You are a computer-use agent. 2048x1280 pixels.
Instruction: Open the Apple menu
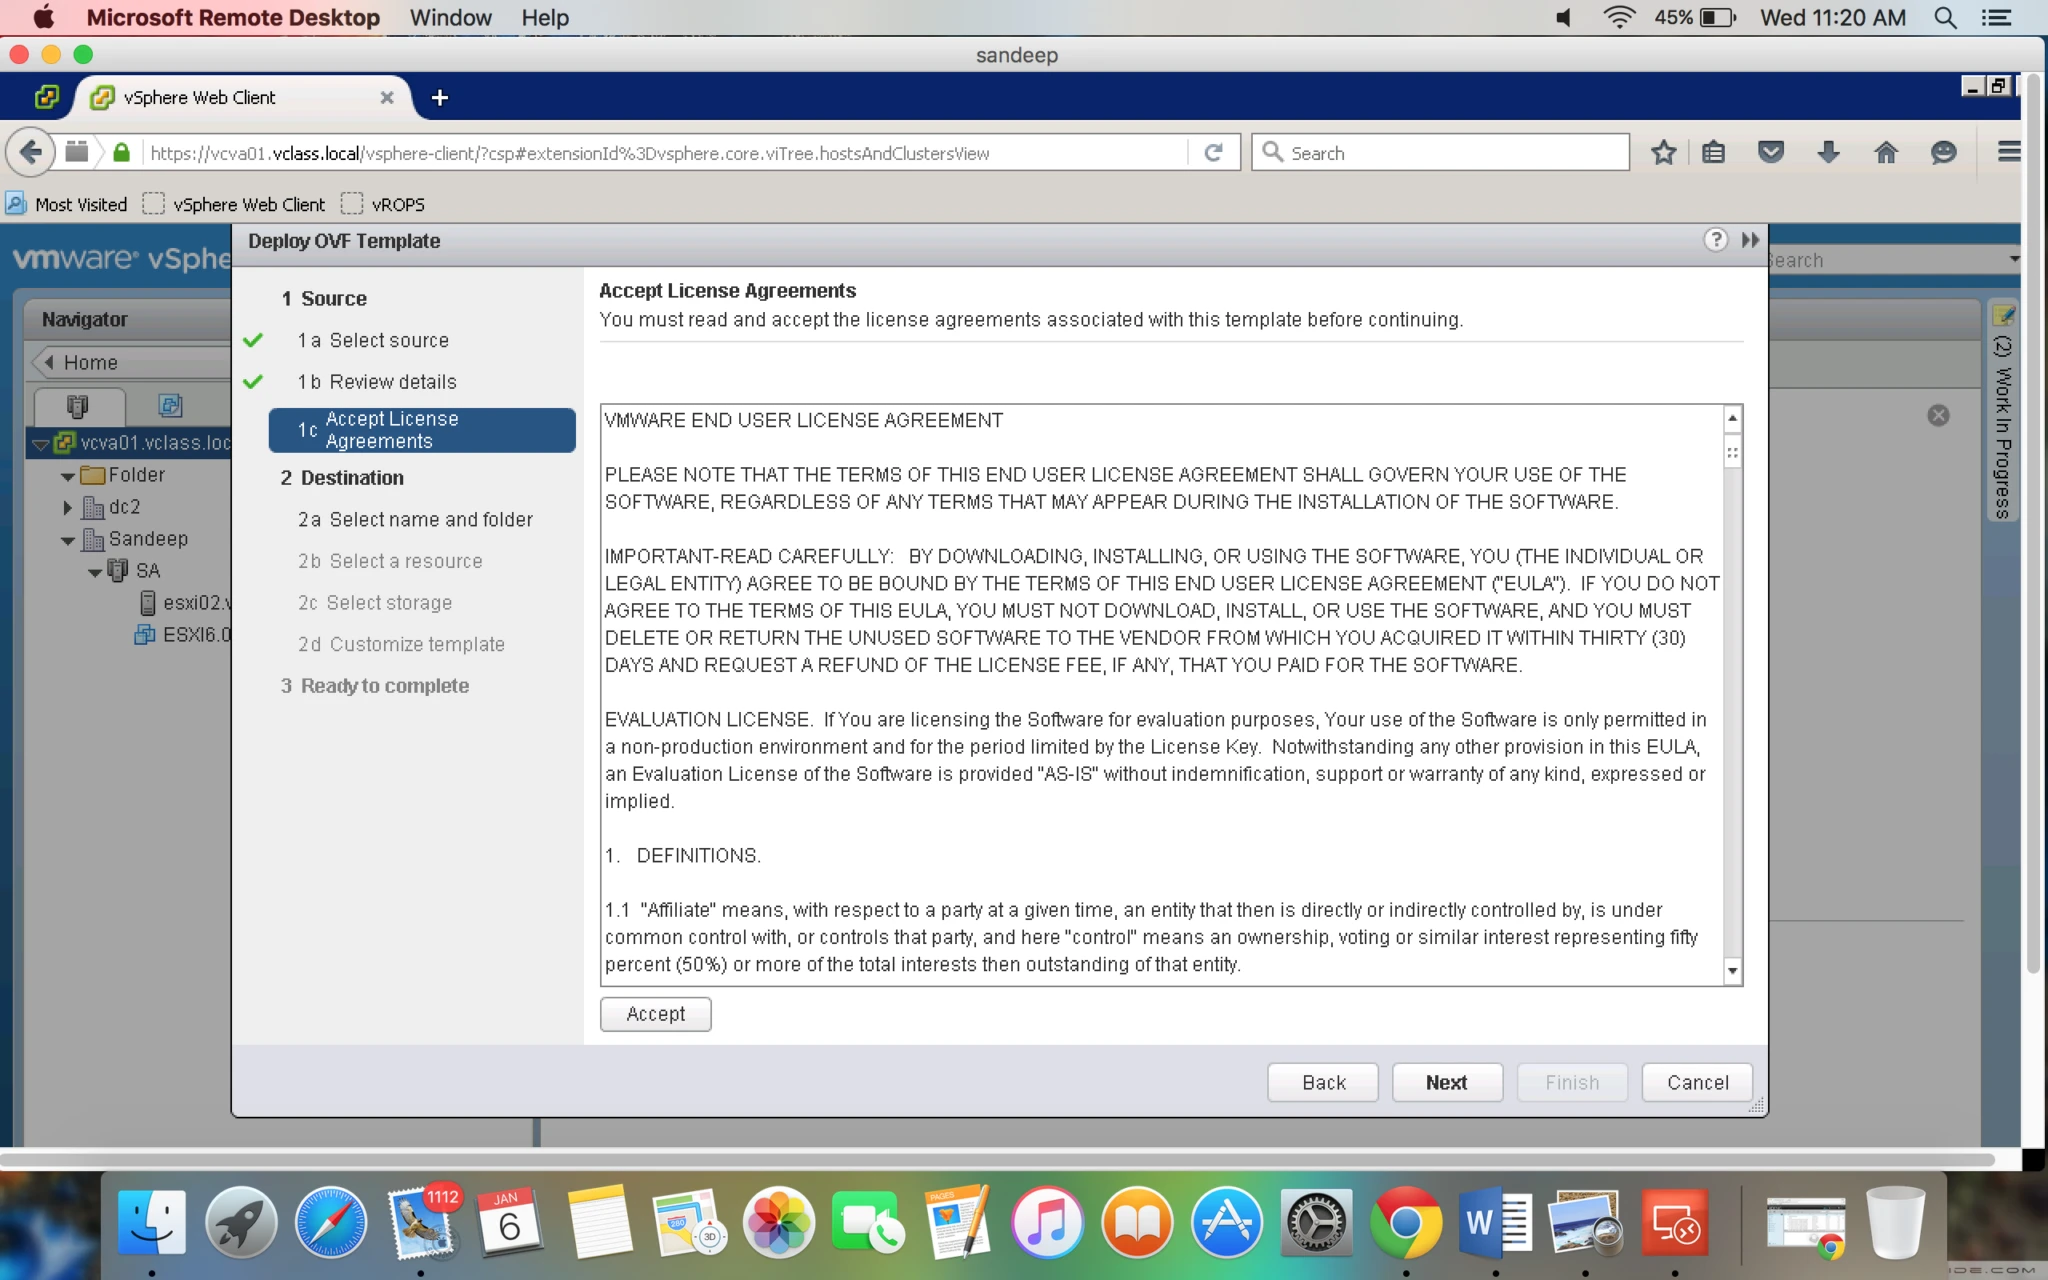(44, 18)
